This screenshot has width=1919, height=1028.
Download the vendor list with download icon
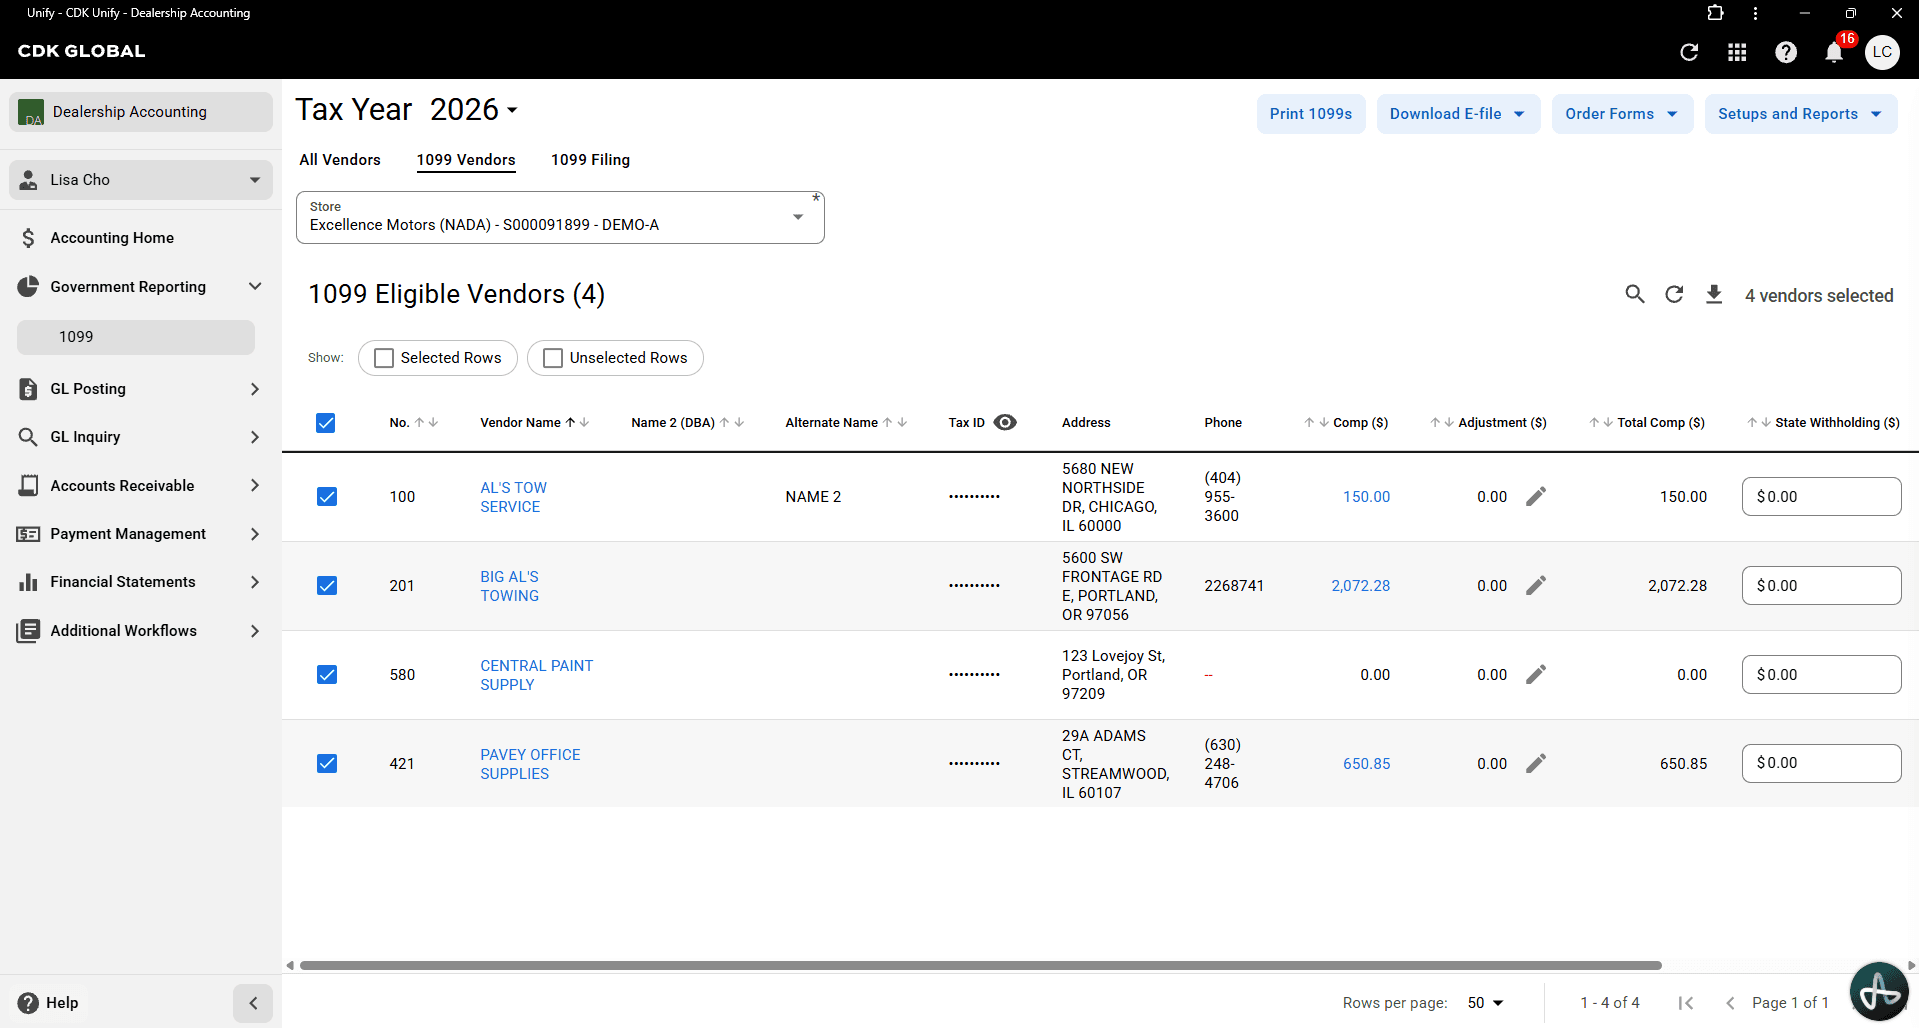tap(1714, 294)
